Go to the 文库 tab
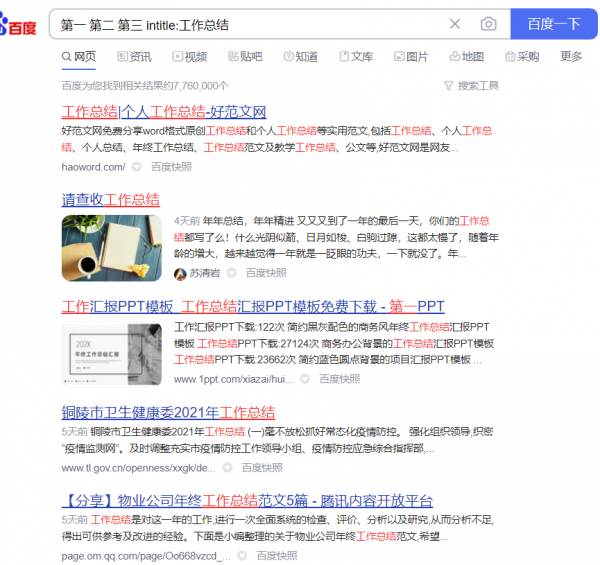 point(355,57)
